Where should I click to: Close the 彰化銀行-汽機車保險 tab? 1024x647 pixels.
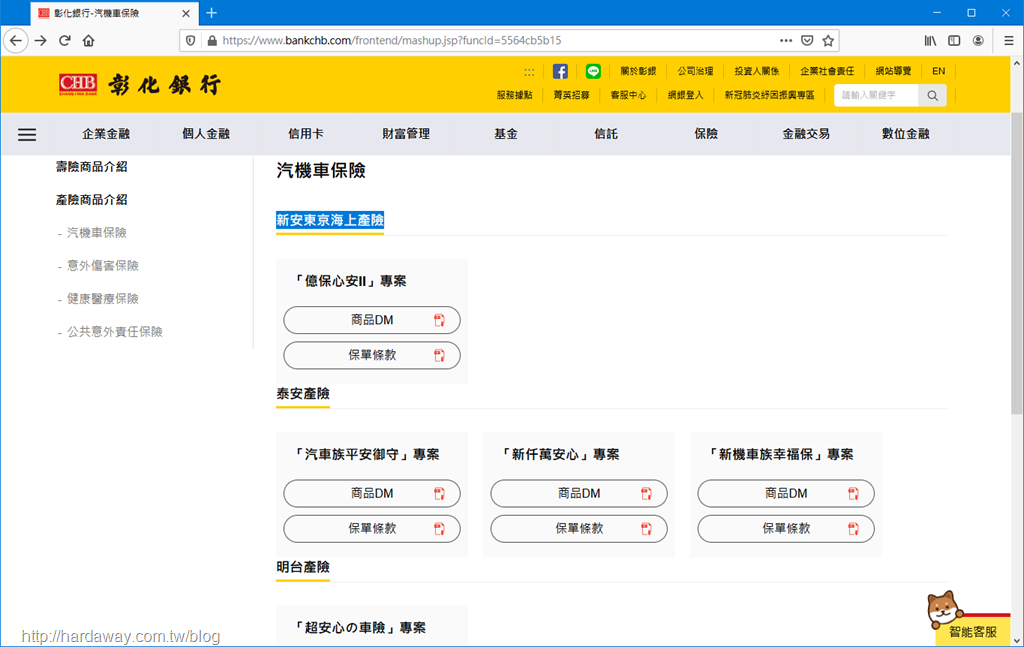(x=185, y=13)
